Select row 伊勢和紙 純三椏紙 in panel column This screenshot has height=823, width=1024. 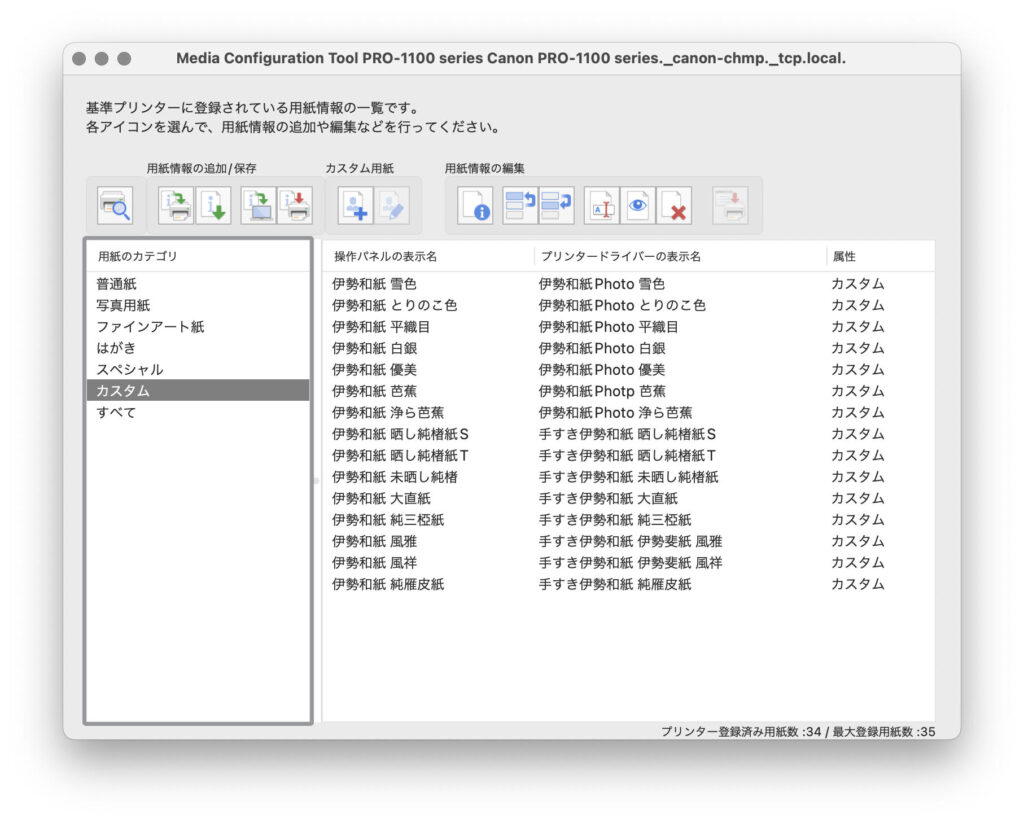tap(388, 520)
